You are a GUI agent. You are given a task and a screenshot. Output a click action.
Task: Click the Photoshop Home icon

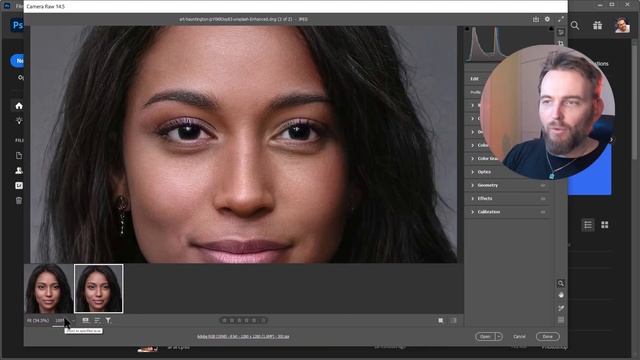19,106
